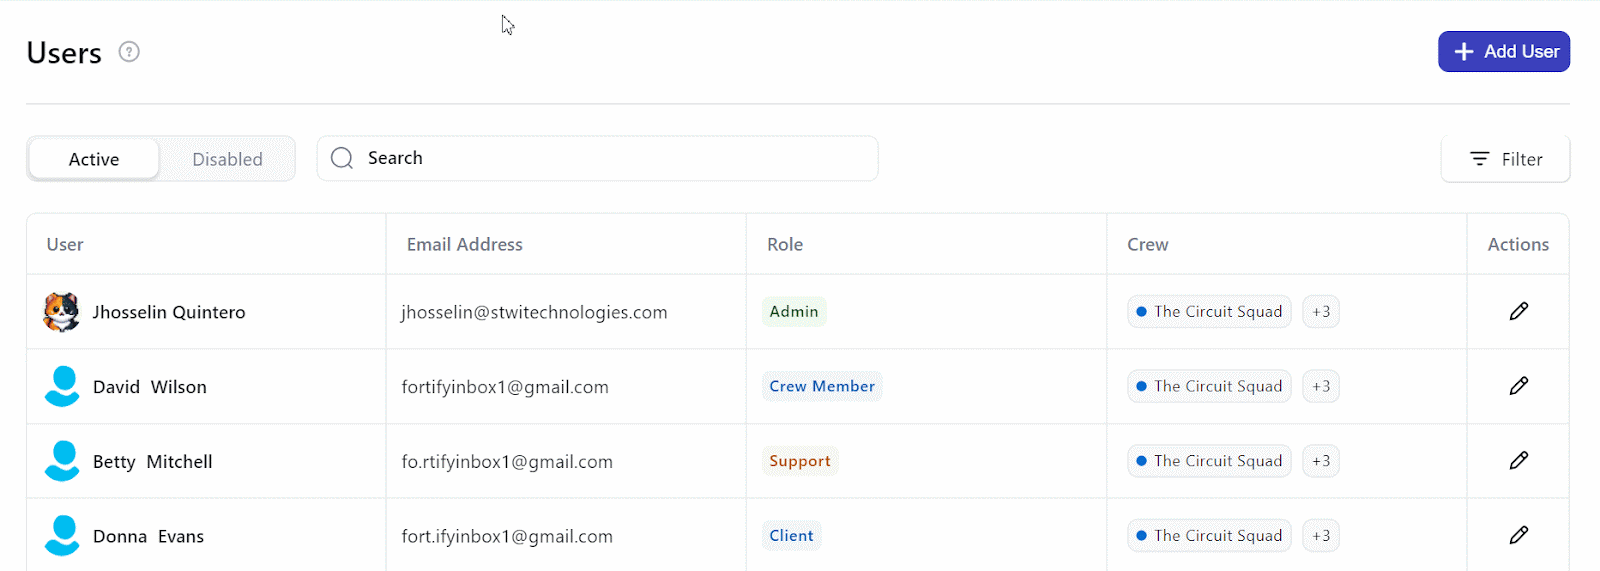Switch to the Disabled users tab

pyautogui.click(x=227, y=159)
